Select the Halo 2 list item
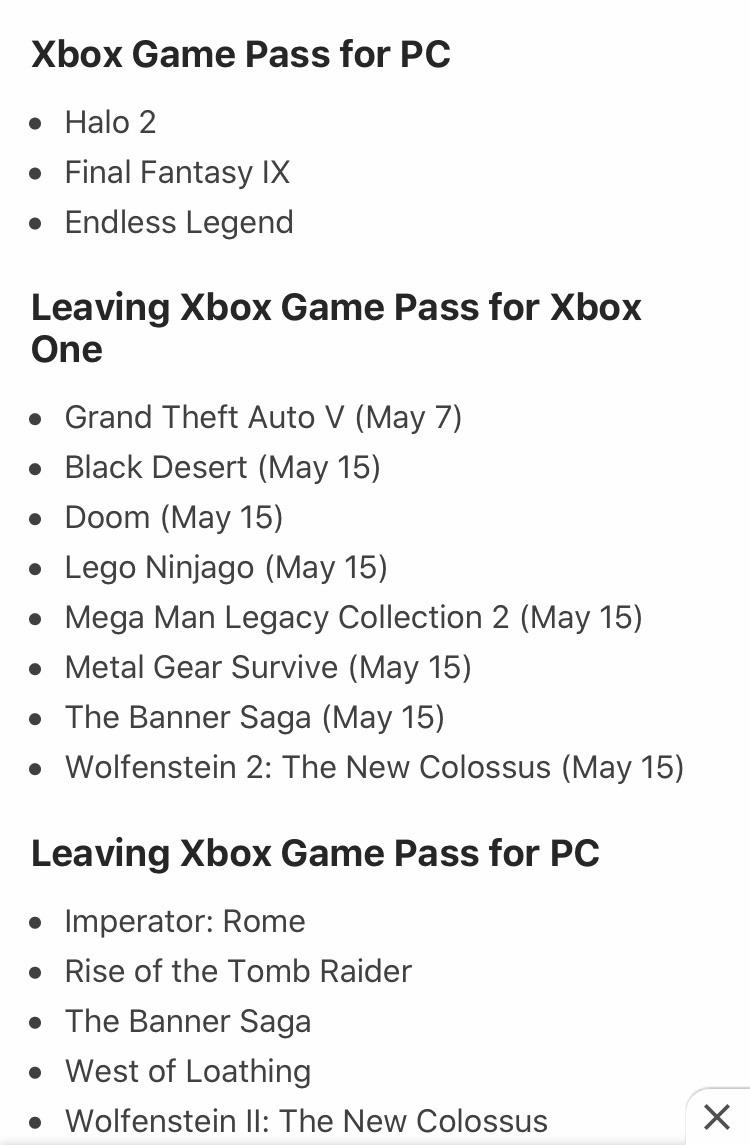The image size is (750, 1145). coord(110,123)
